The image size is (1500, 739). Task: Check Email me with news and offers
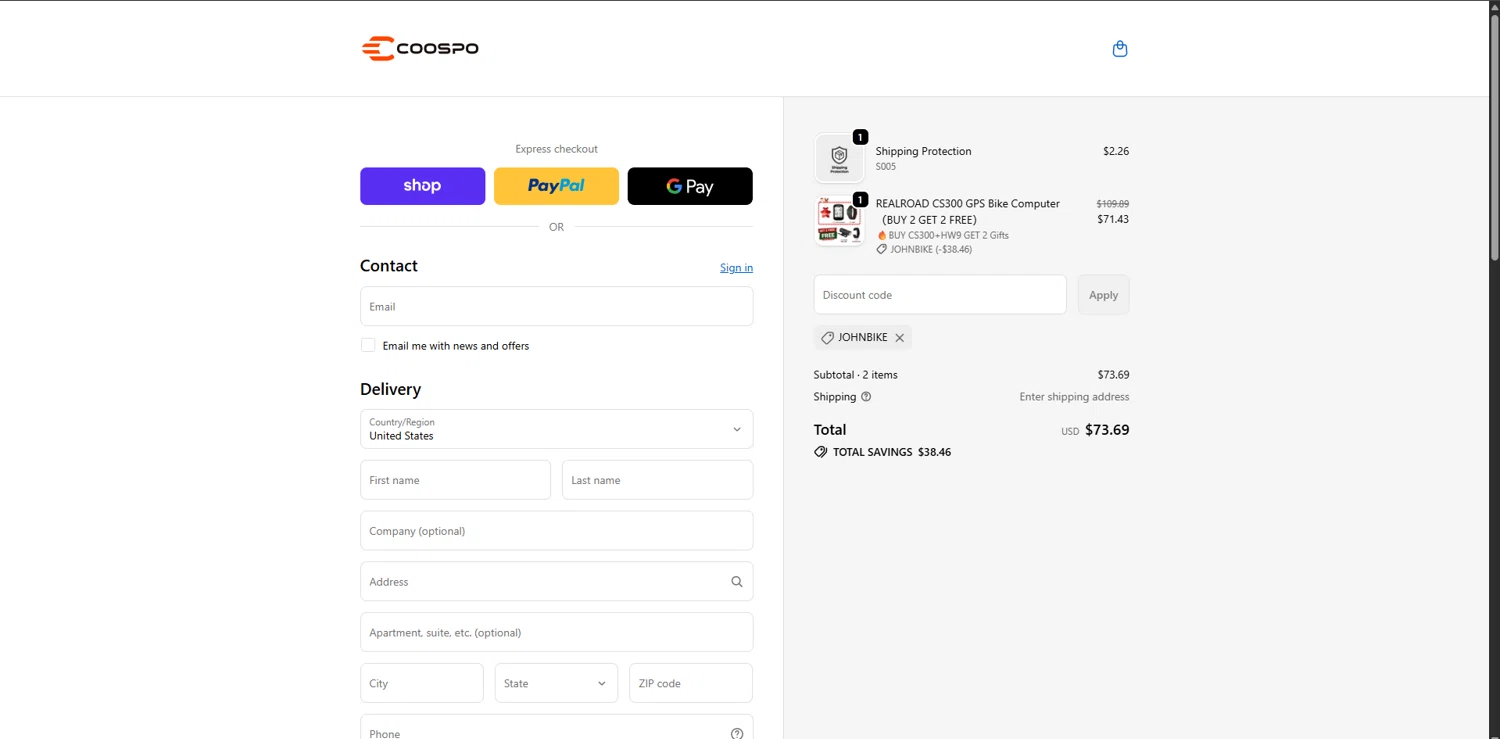pyautogui.click(x=368, y=345)
